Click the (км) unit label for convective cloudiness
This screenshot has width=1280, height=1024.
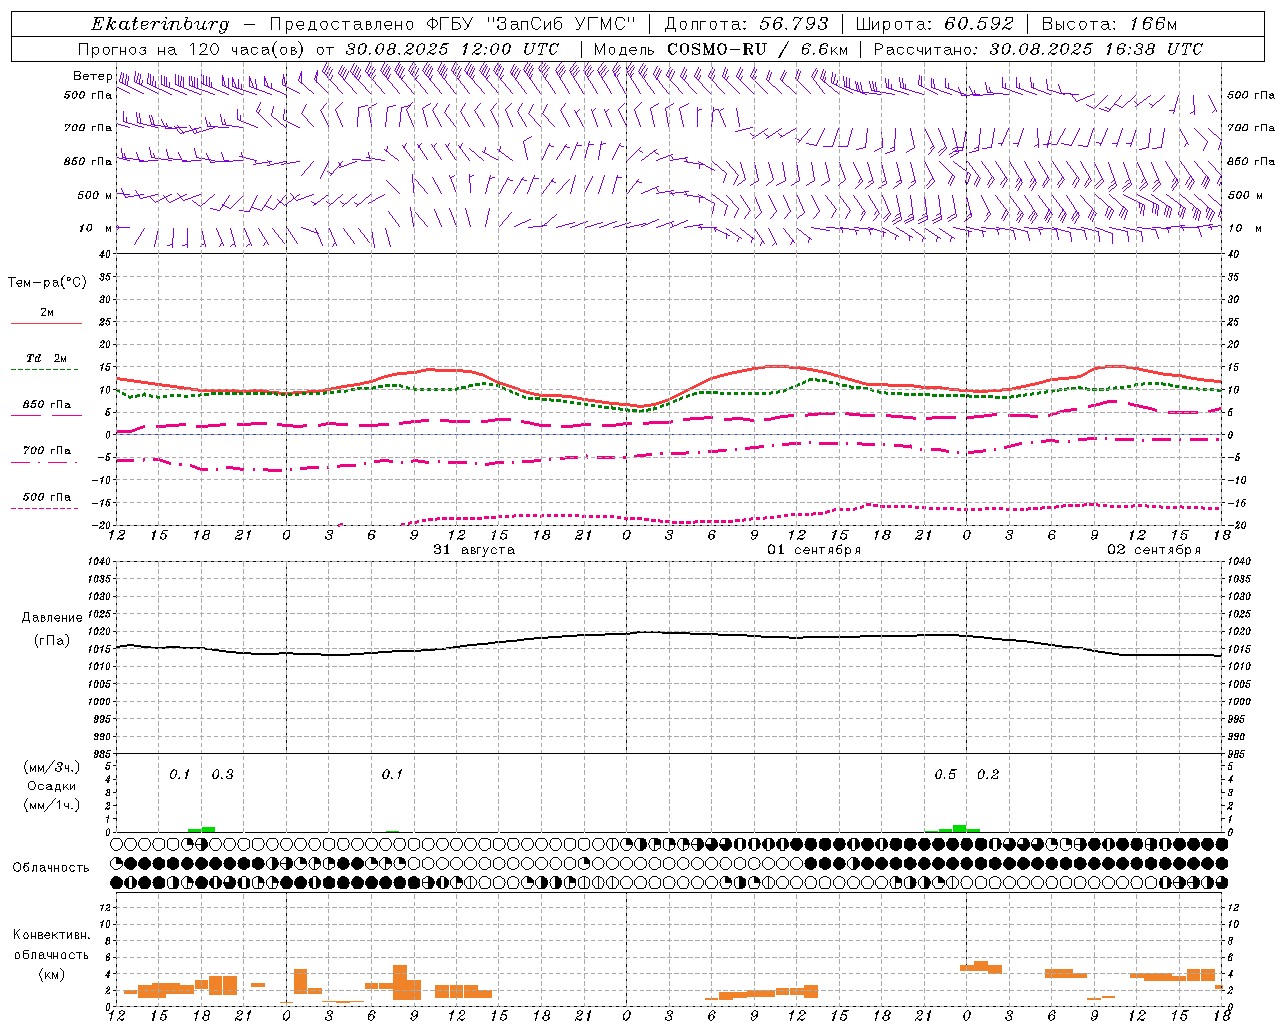pyautogui.click(x=51, y=973)
